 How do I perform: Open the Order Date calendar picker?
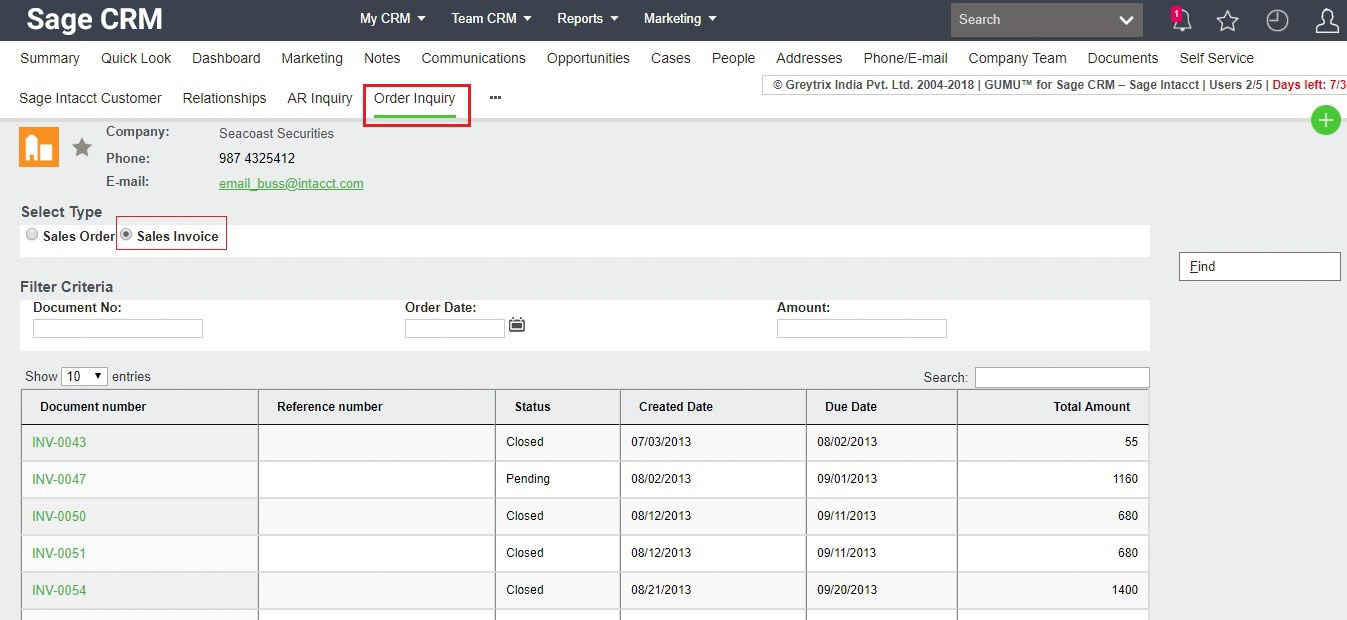tap(517, 325)
